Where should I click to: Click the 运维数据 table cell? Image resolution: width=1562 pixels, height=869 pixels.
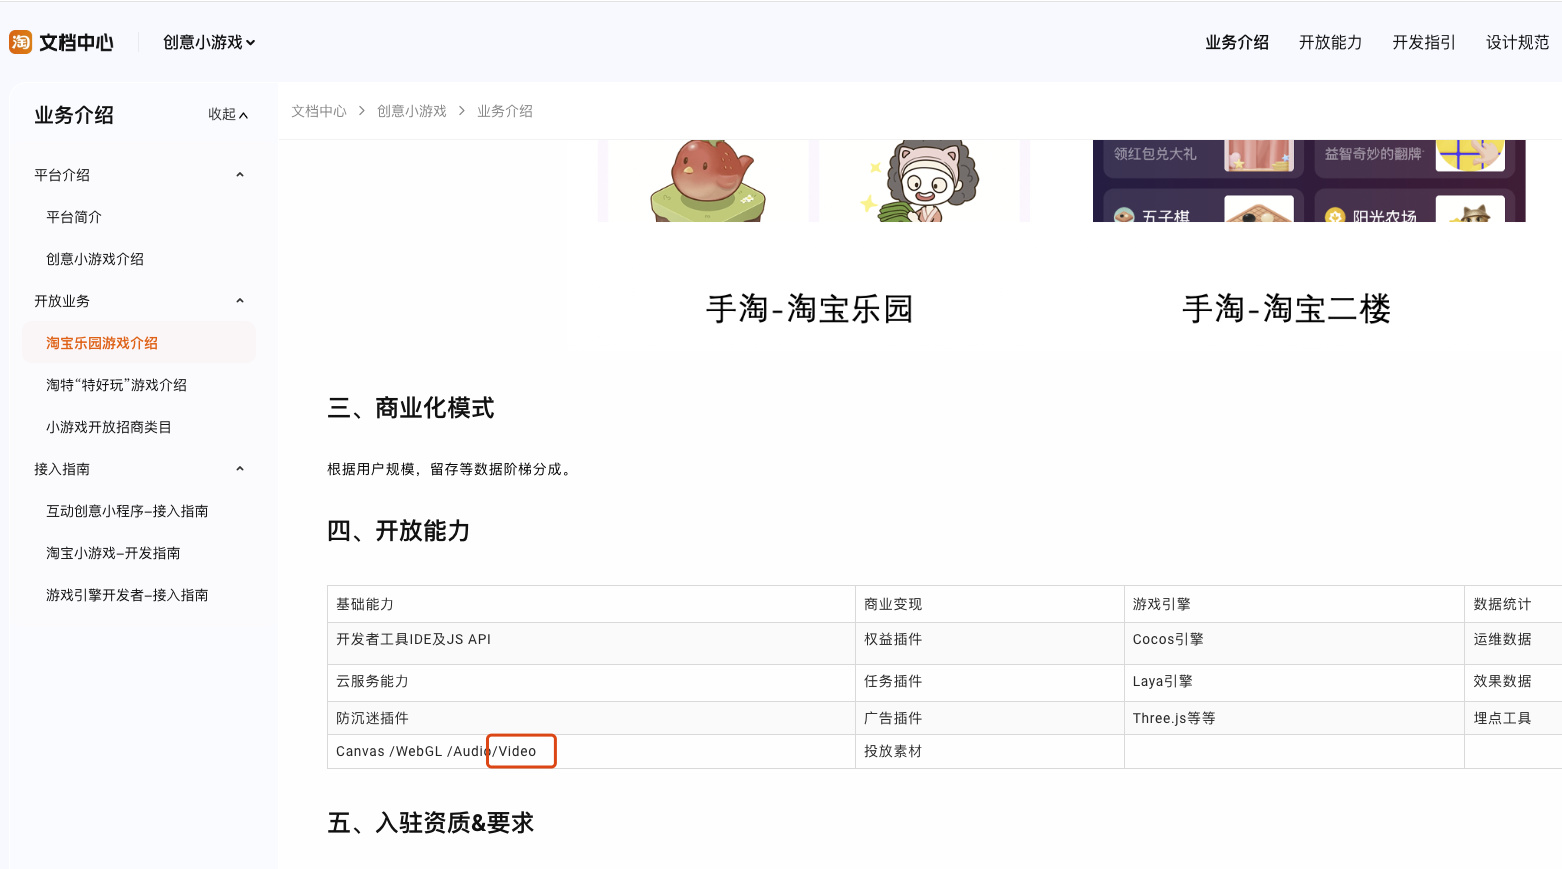(1513, 643)
